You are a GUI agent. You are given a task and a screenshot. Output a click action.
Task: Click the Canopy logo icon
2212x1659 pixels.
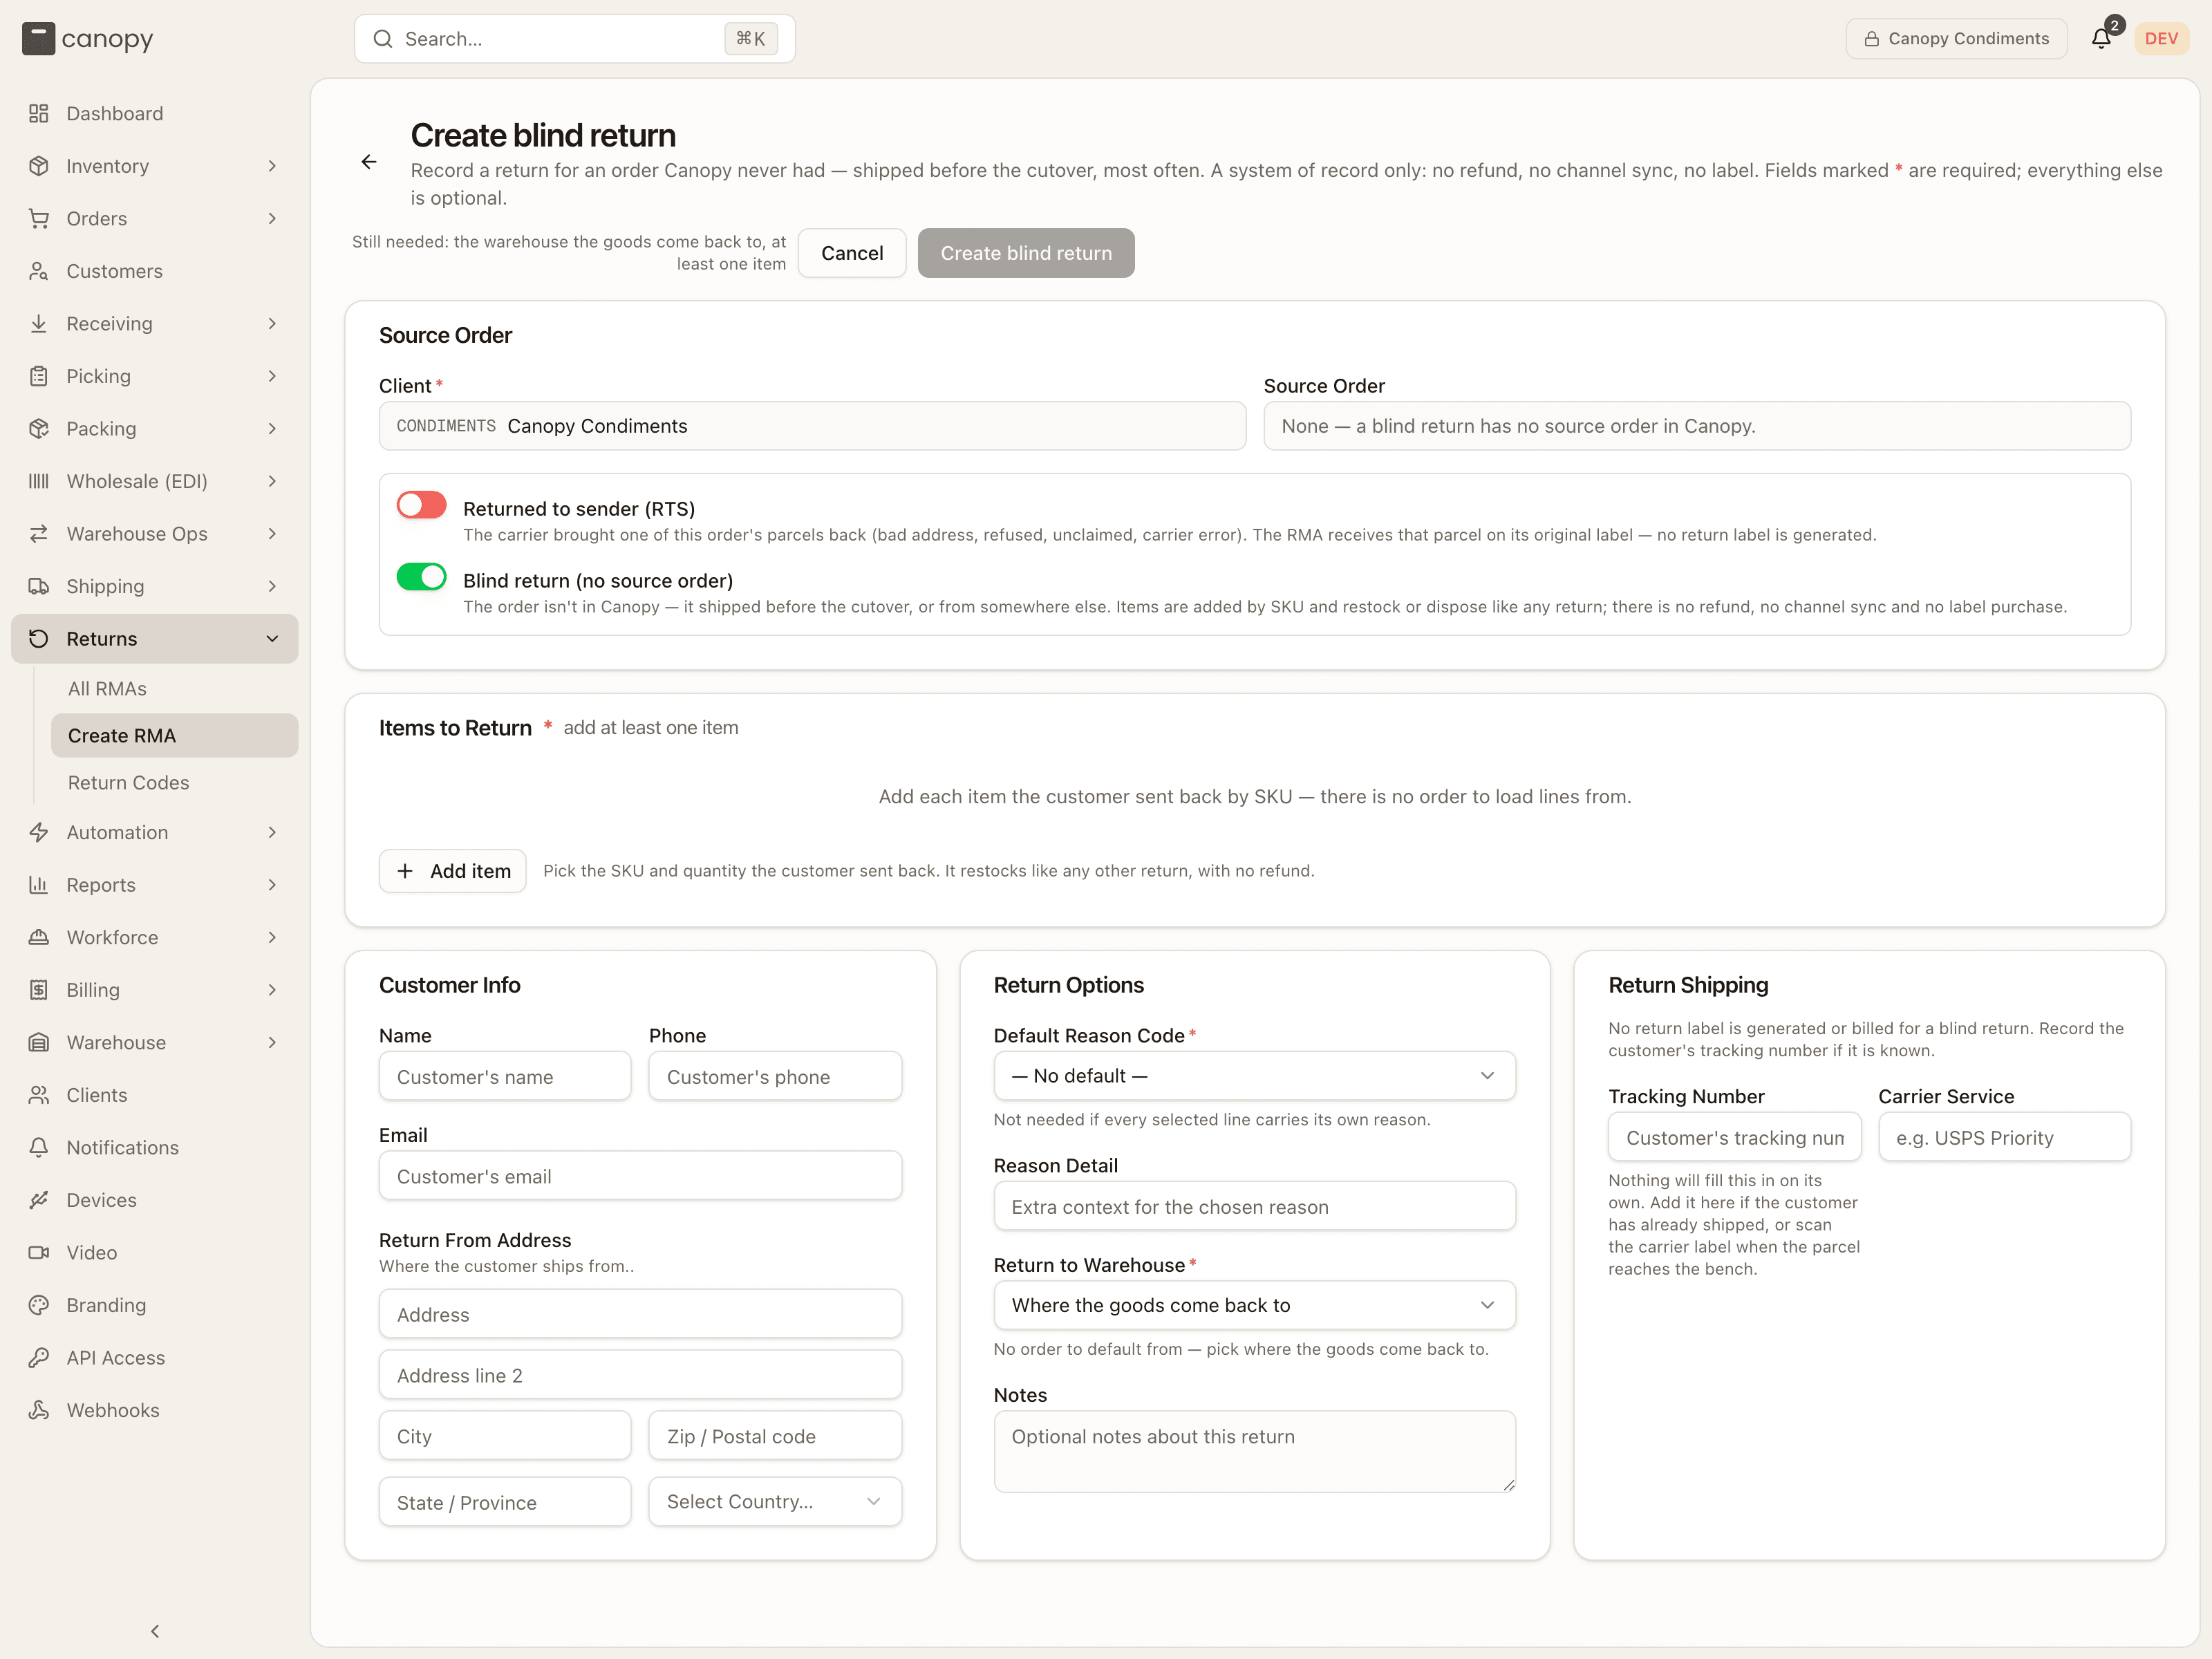tap(38, 39)
